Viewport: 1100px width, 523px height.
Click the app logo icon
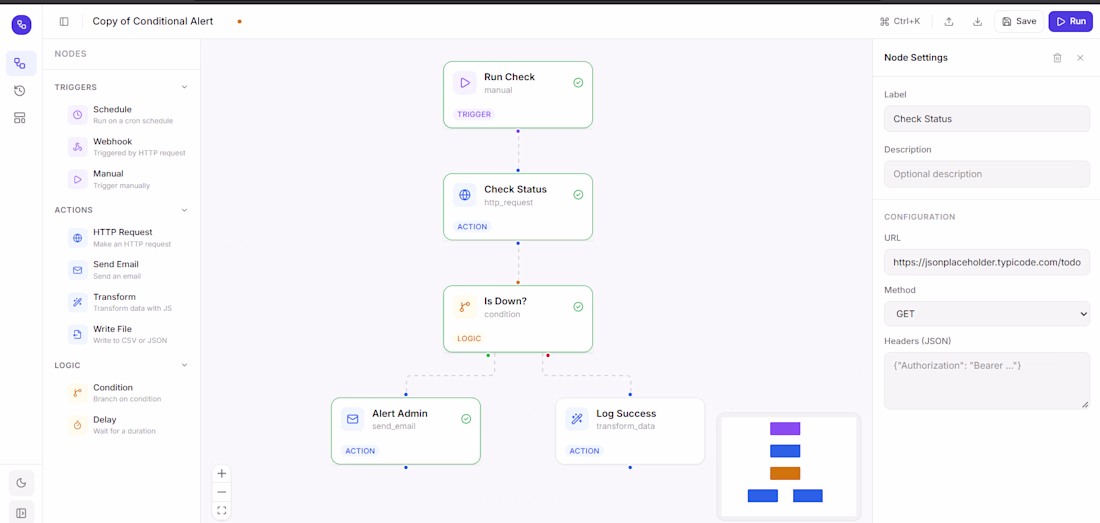coord(21,24)
